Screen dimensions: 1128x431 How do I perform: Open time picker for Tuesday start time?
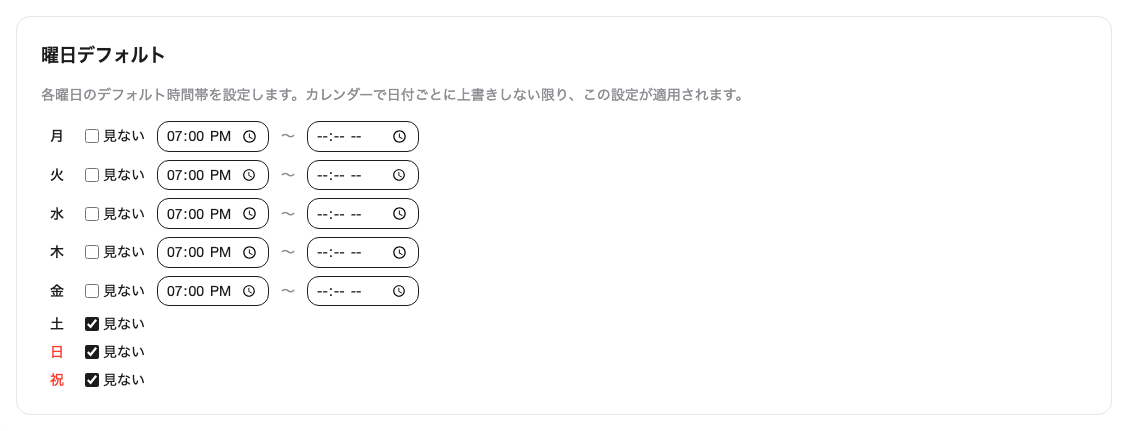coord(250,175)
